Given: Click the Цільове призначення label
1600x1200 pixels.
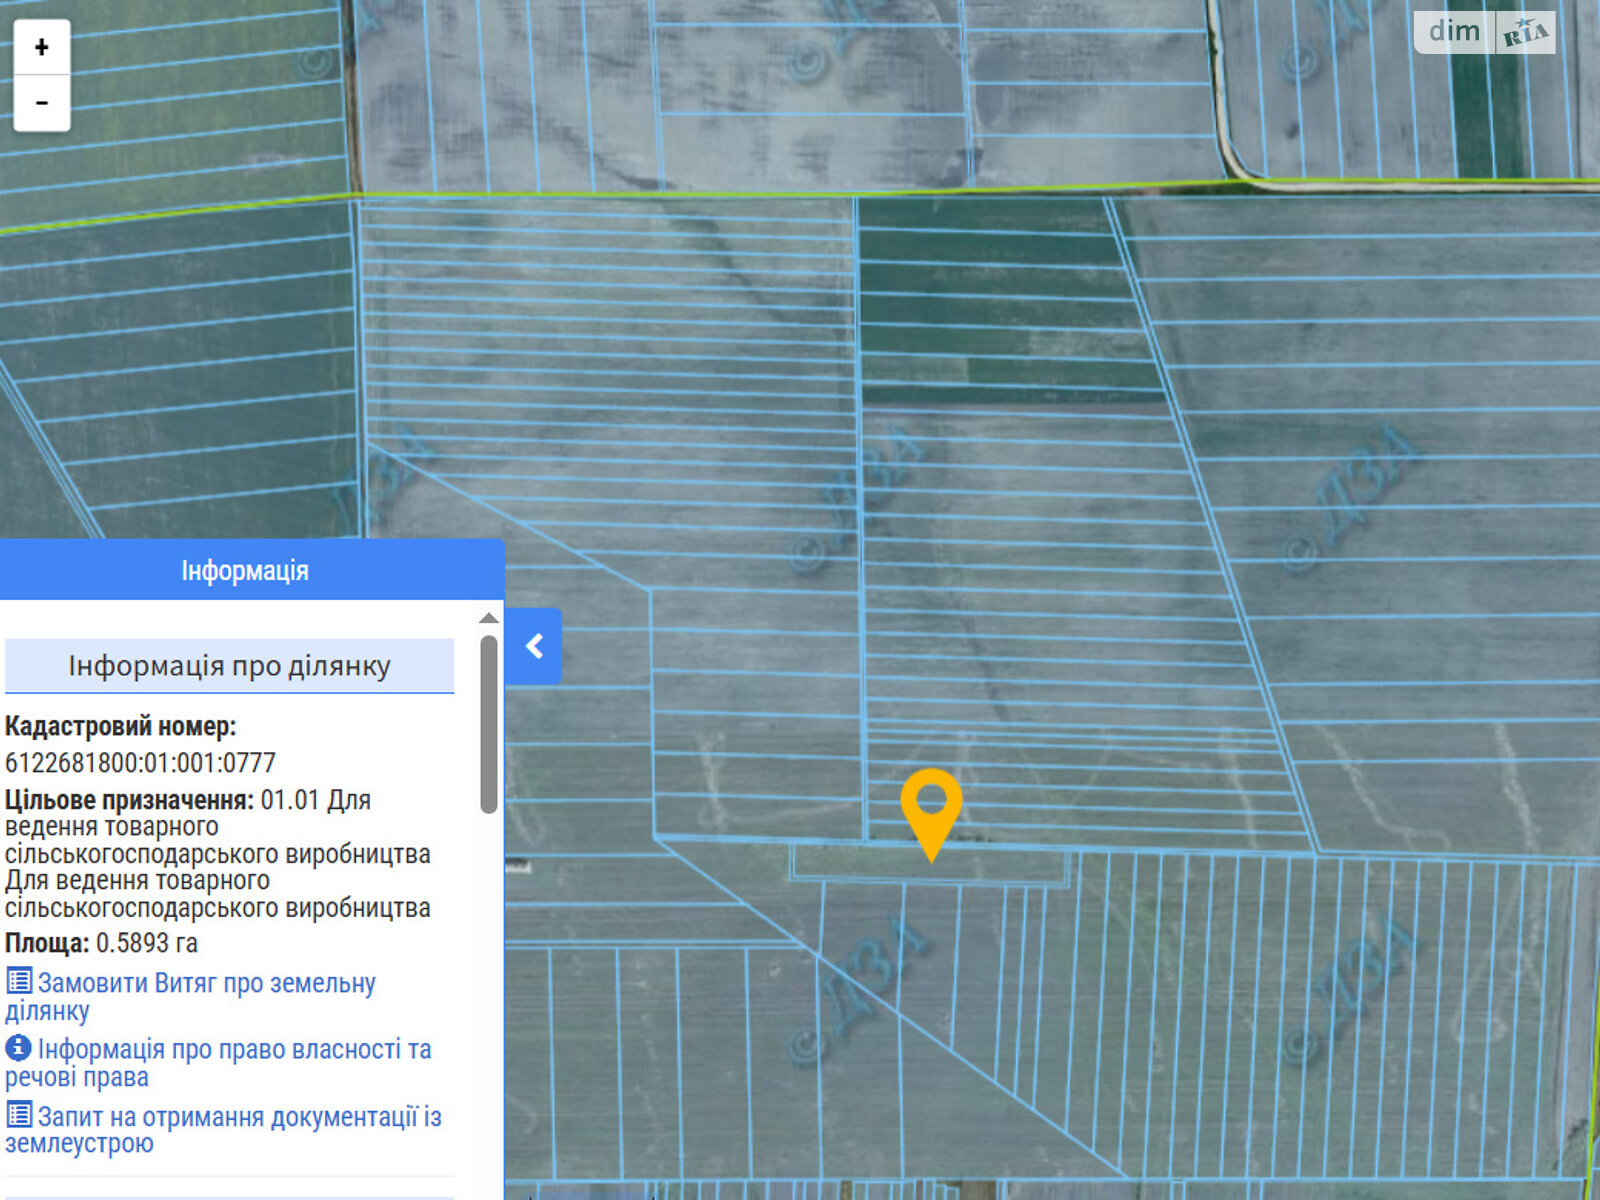Looking at the screenshot, I should [129, 800].
